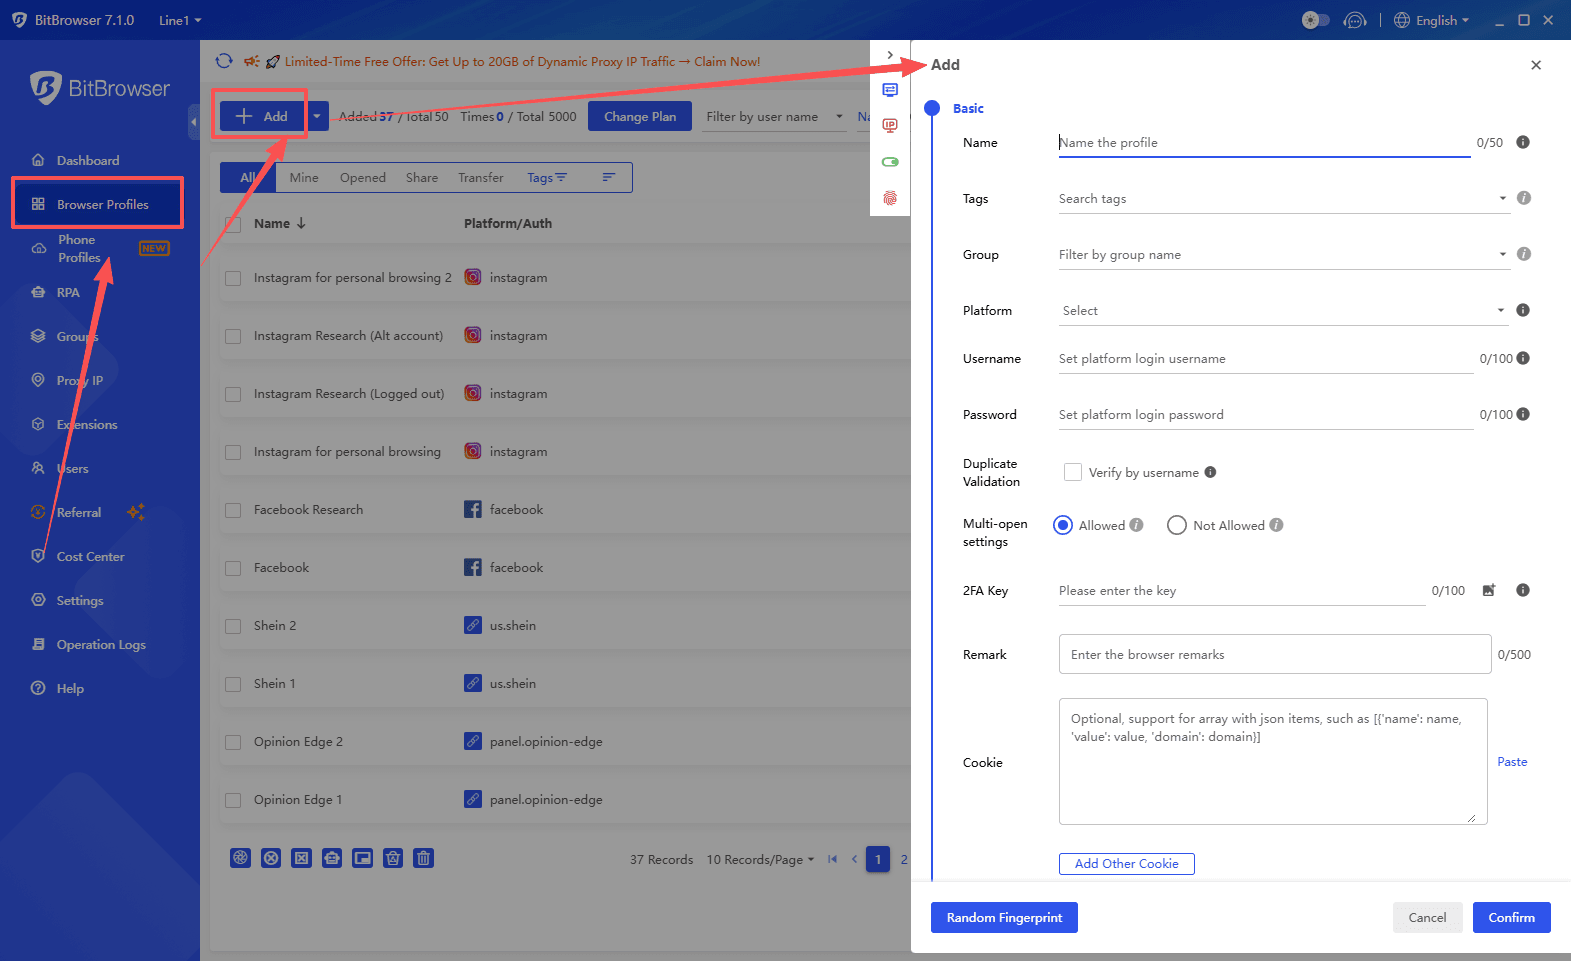Open Operation Logs in the sidebar

click(x=101, y=645)
